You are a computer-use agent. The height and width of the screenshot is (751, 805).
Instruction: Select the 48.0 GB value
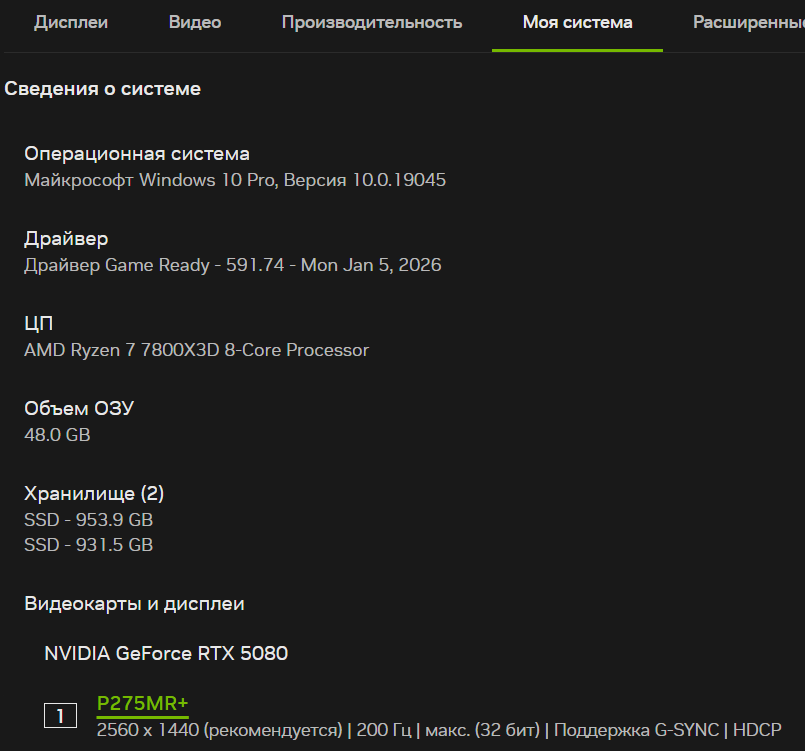[57, 435]
